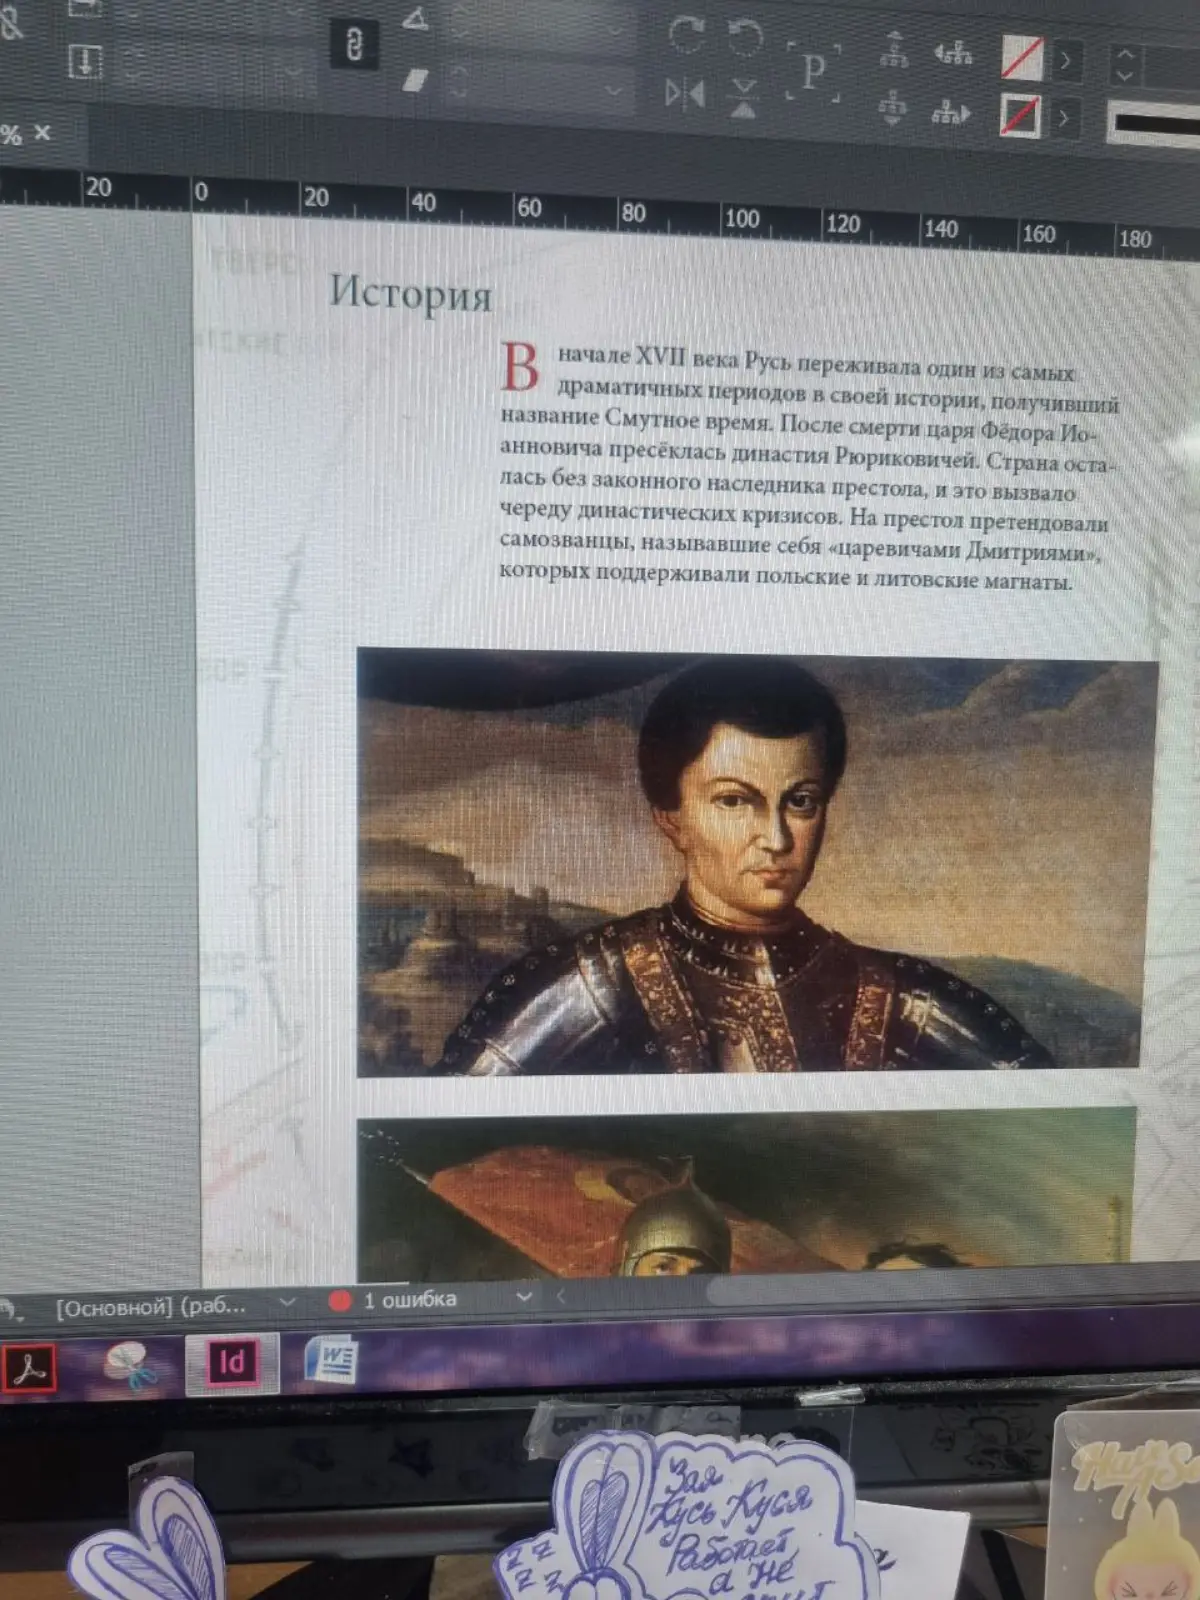Click the '1 ошибка' preflight error indicator
The image size is (1200, 1600).
click(395, 1300)
